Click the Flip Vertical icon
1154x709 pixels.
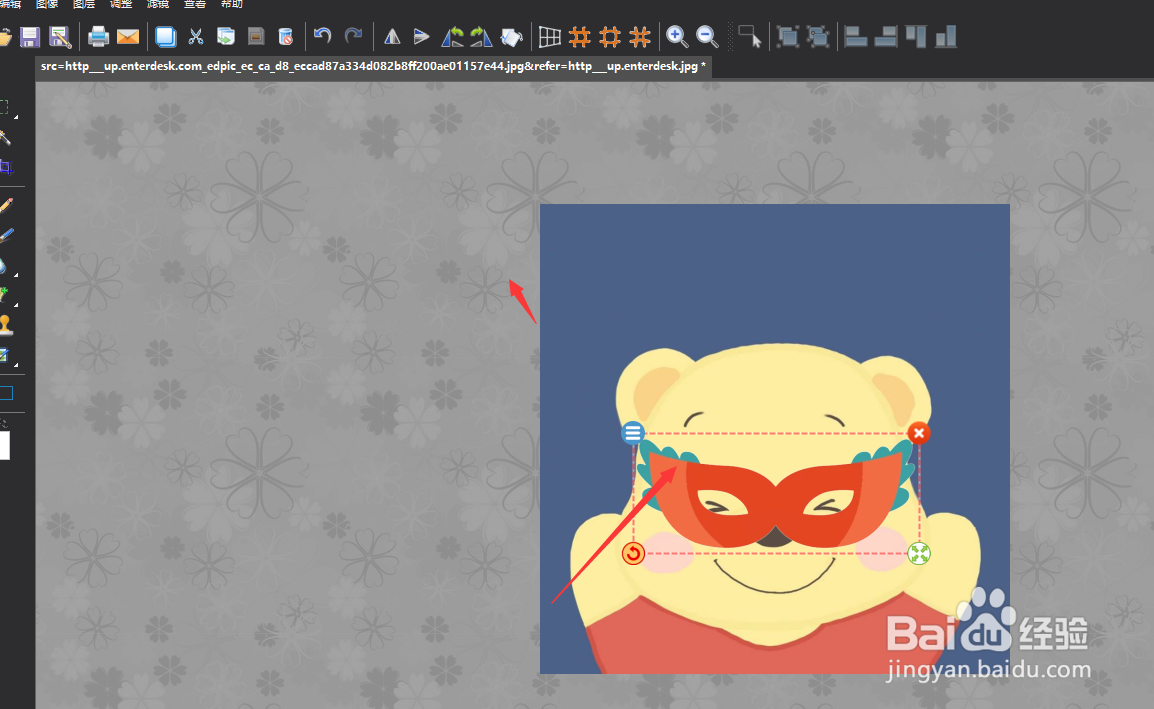[421, 36]
